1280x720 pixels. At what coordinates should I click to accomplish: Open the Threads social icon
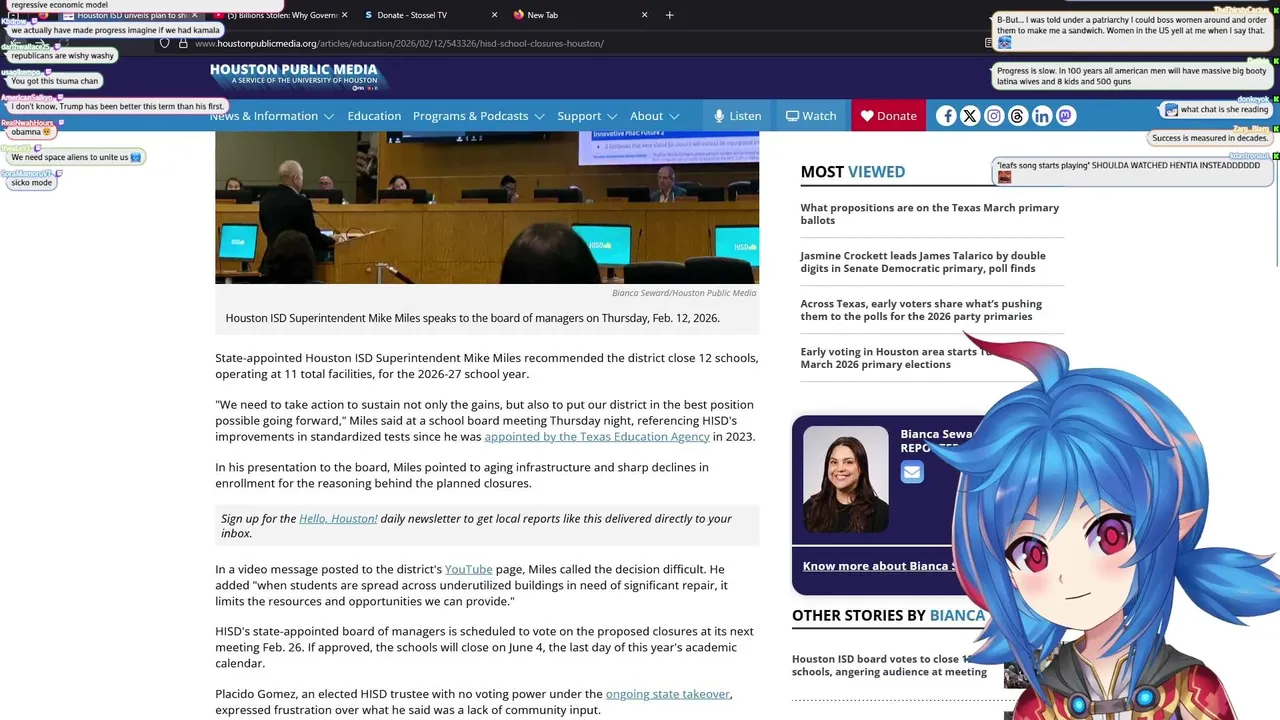pos(1018,116)
